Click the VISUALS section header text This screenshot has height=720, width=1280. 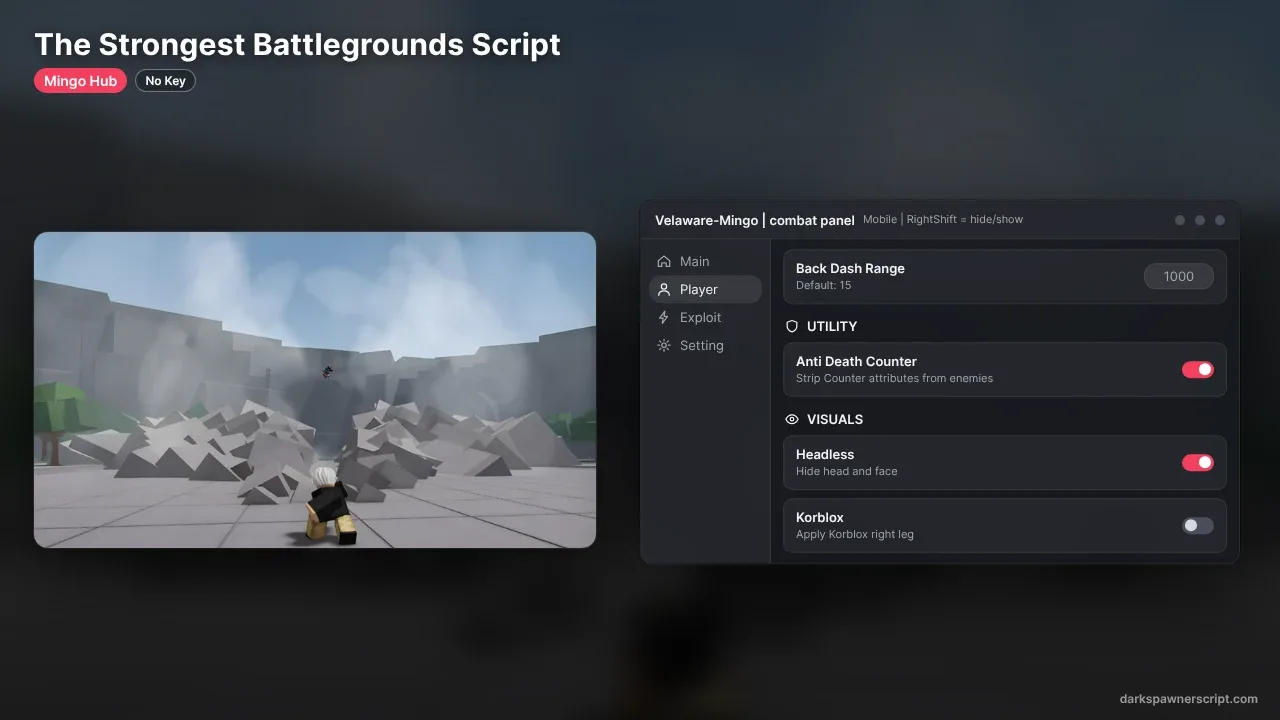click(835, 419)
